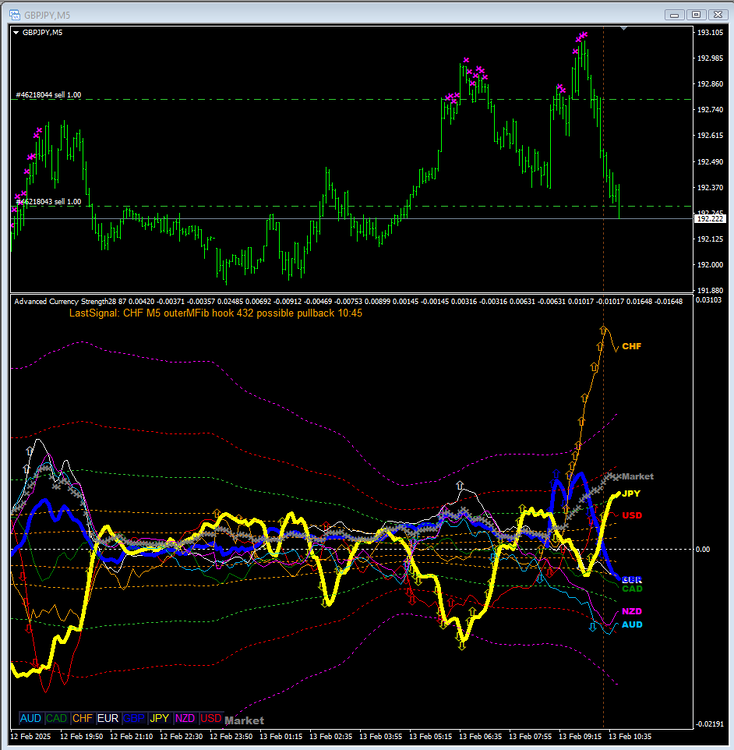
Task: Click the chart shift triangle marker at top
Action: 624,29
